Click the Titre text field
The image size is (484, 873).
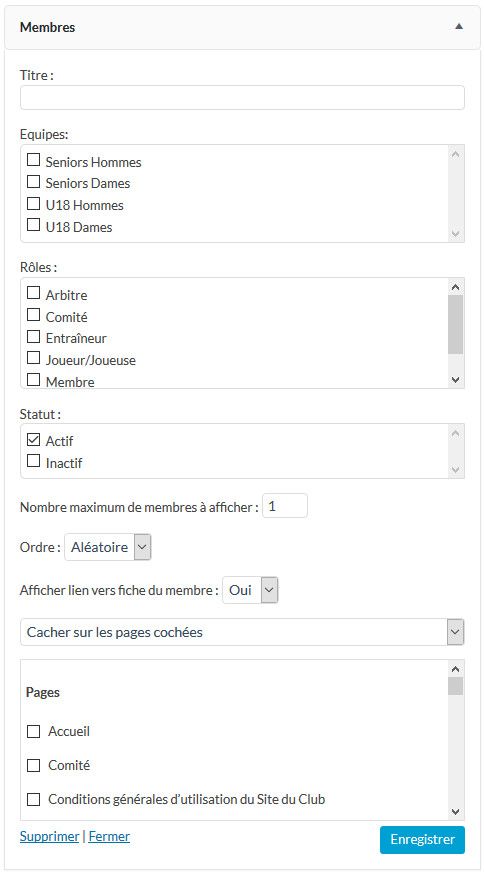click(x=242, y=97)
